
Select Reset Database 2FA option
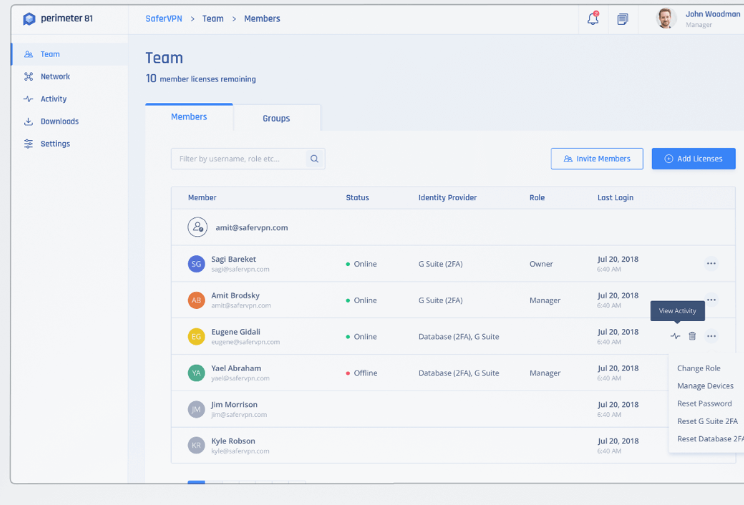710,439
